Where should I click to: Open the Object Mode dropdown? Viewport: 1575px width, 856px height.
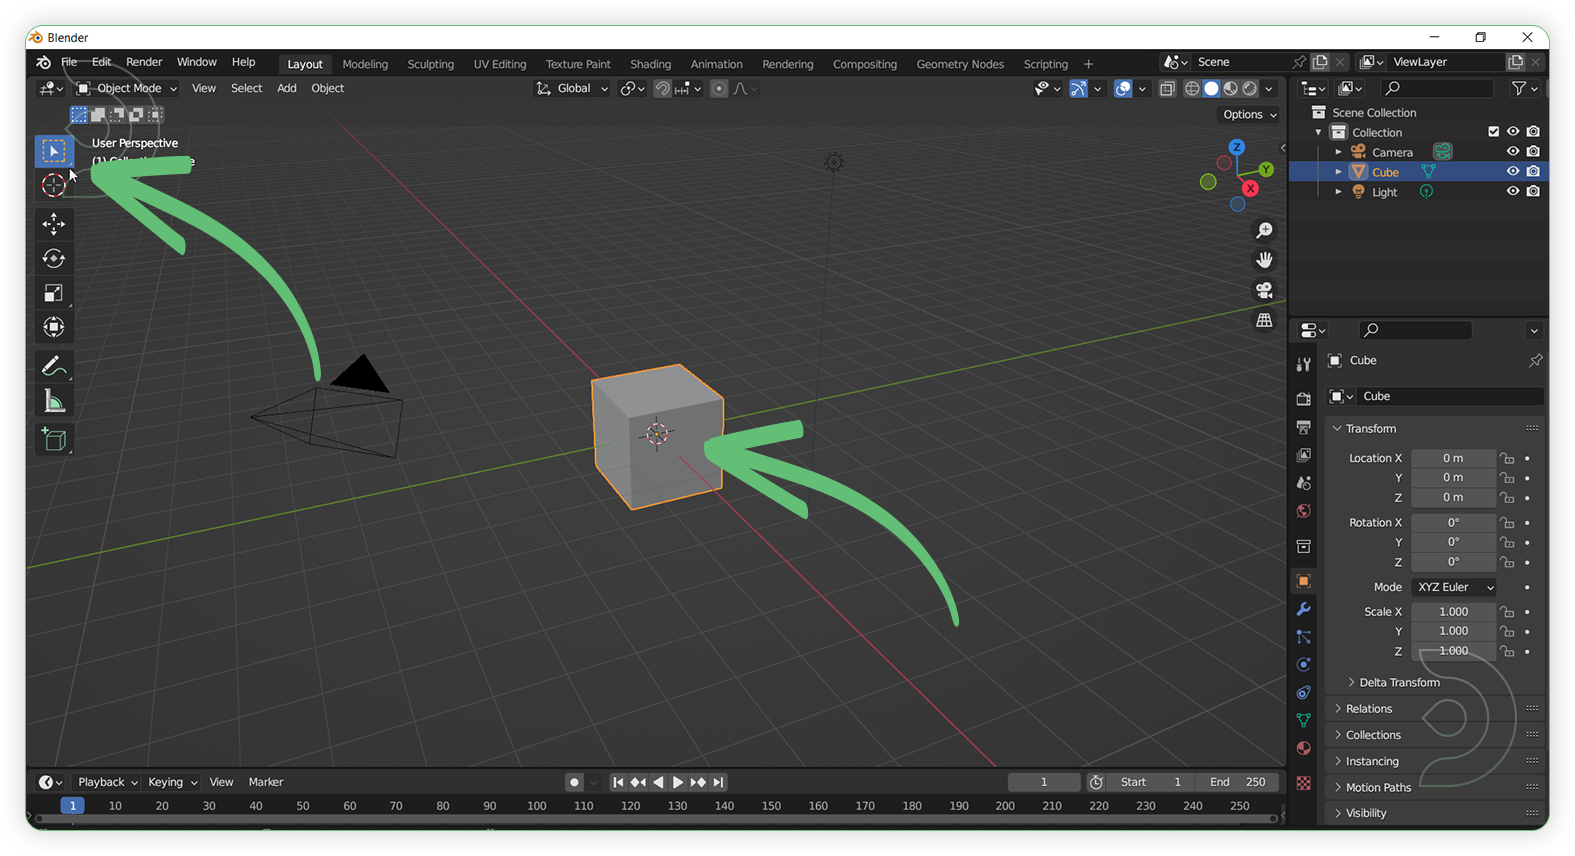pyautogui.click(x=127, y=89)
